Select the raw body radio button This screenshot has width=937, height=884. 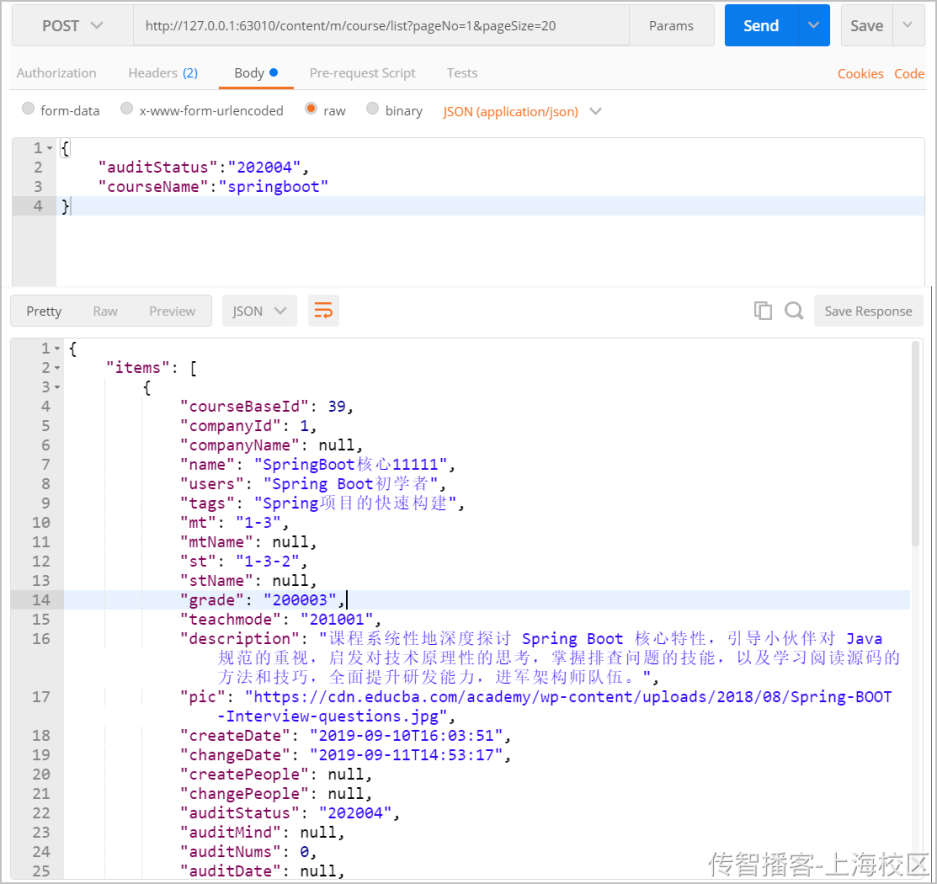click(311, 109)
